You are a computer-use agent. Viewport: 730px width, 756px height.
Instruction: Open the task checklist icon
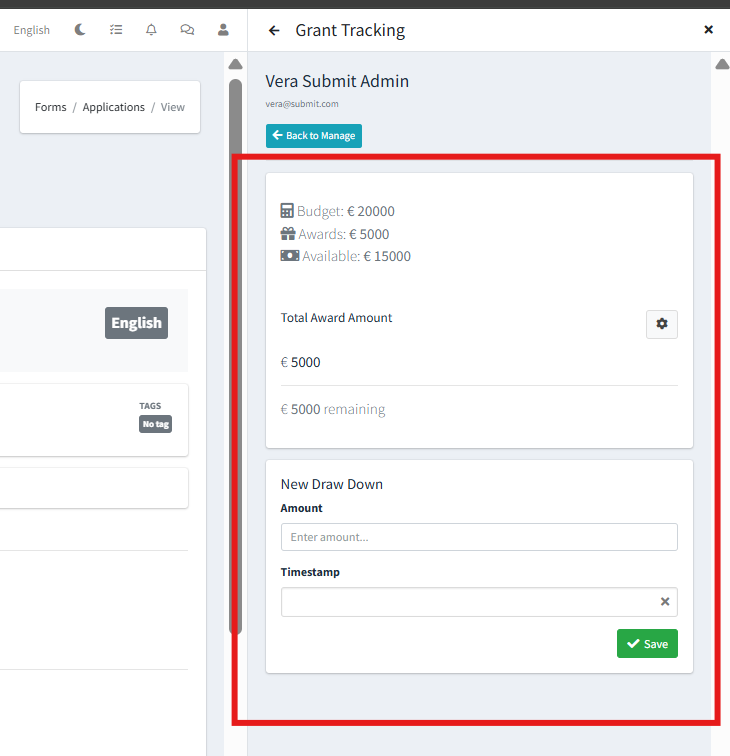(x=116, y=30)
